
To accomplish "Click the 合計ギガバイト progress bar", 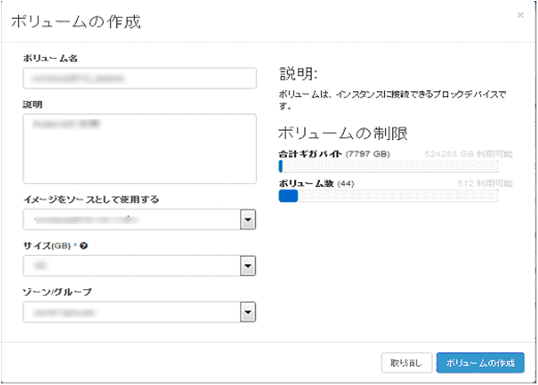I will [388, 166].
